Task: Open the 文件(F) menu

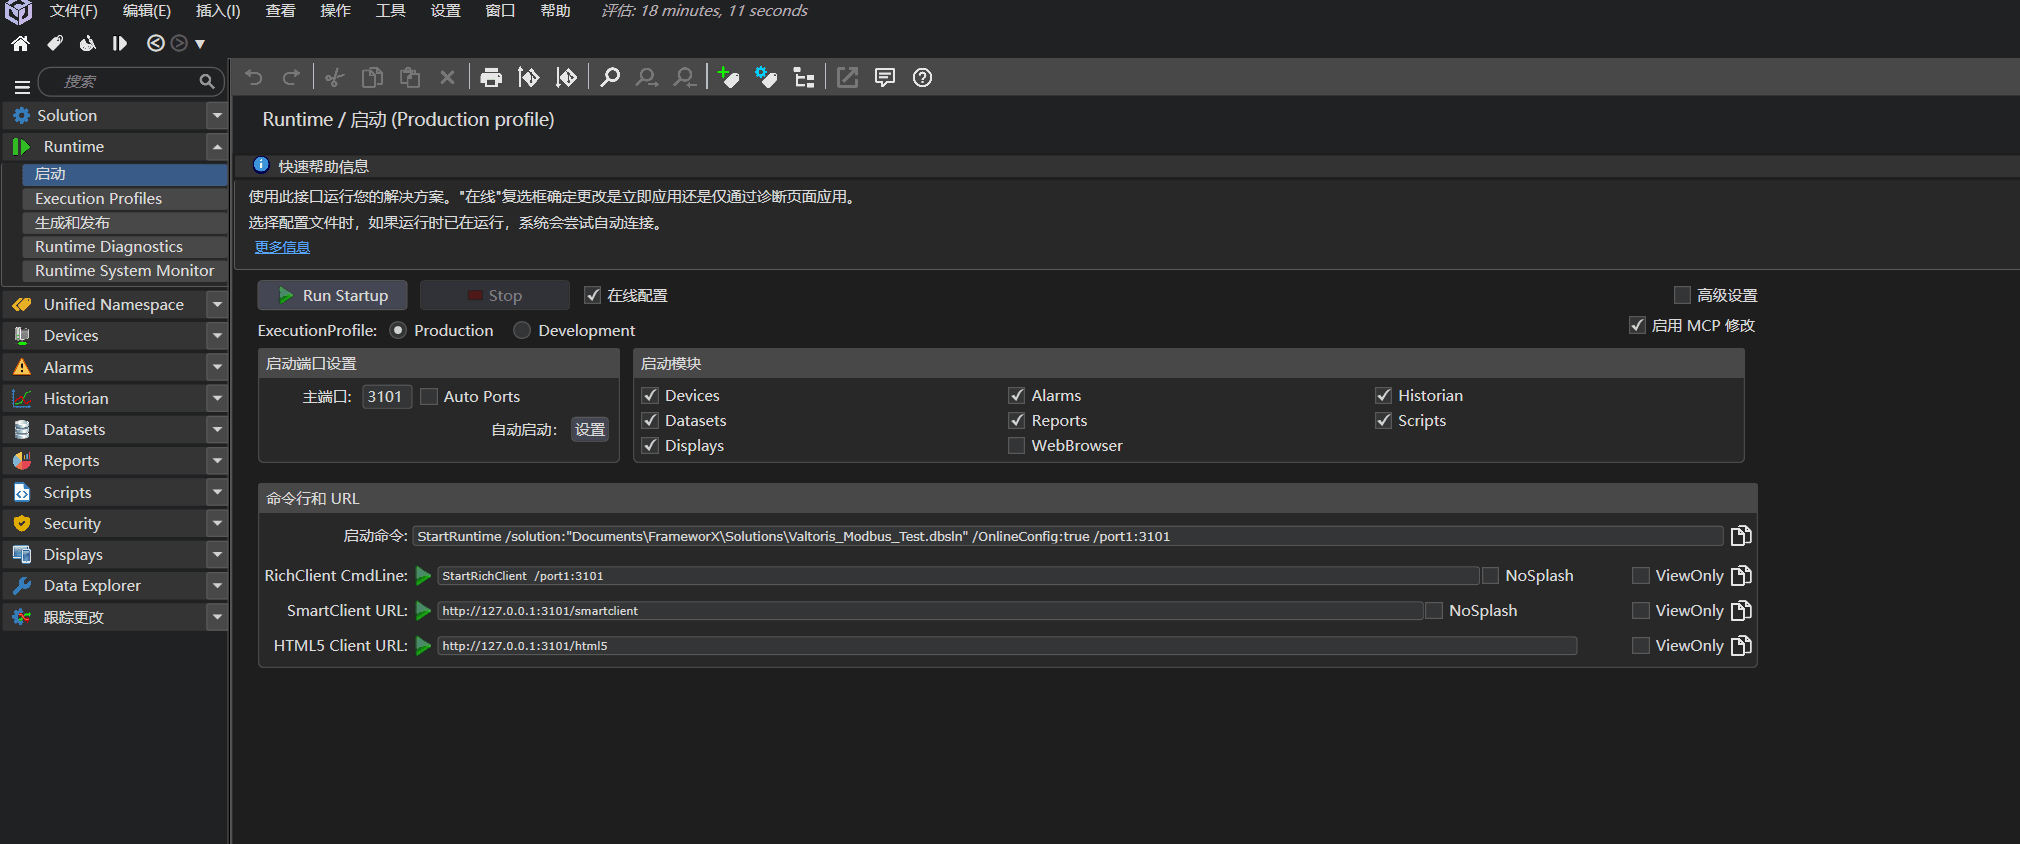Action: click(74, 11)
